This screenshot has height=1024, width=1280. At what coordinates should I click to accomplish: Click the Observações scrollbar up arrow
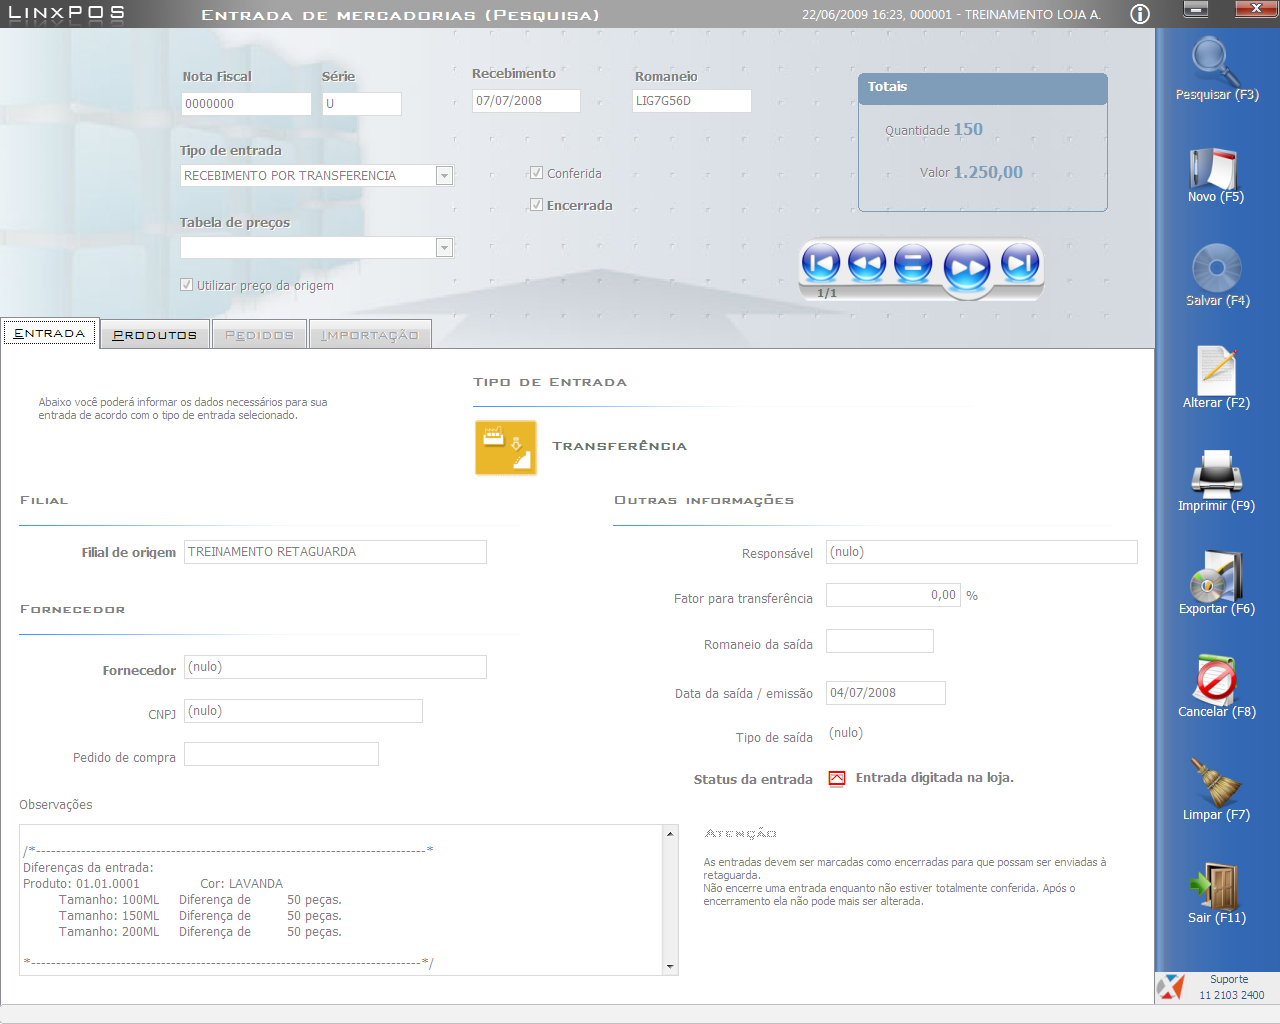point(670,833)
